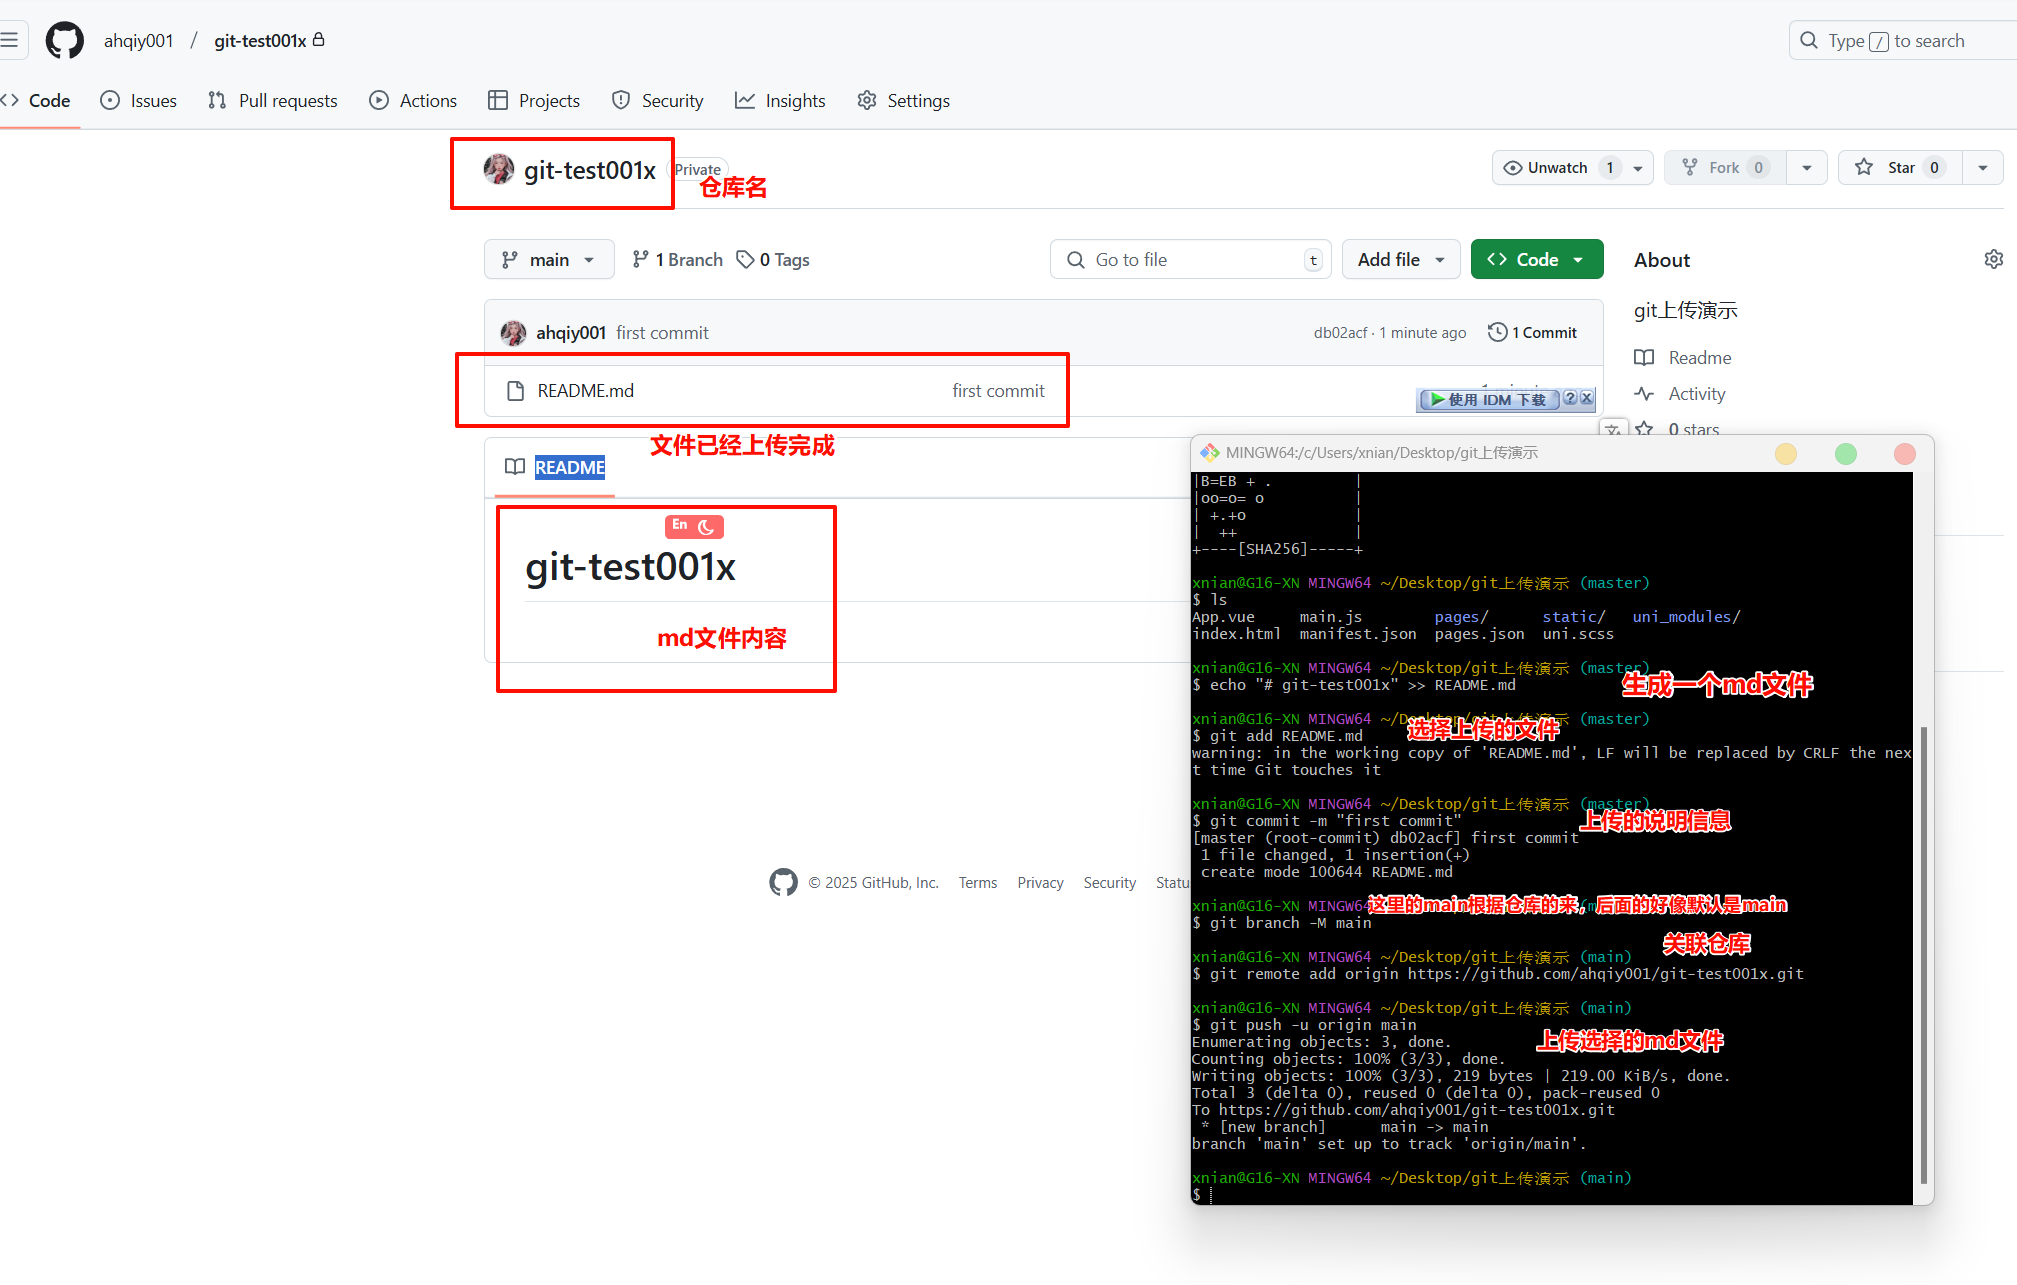Toggle dark mode with the moon icon
The image size is (2017, 1285).
coord(707,526)
